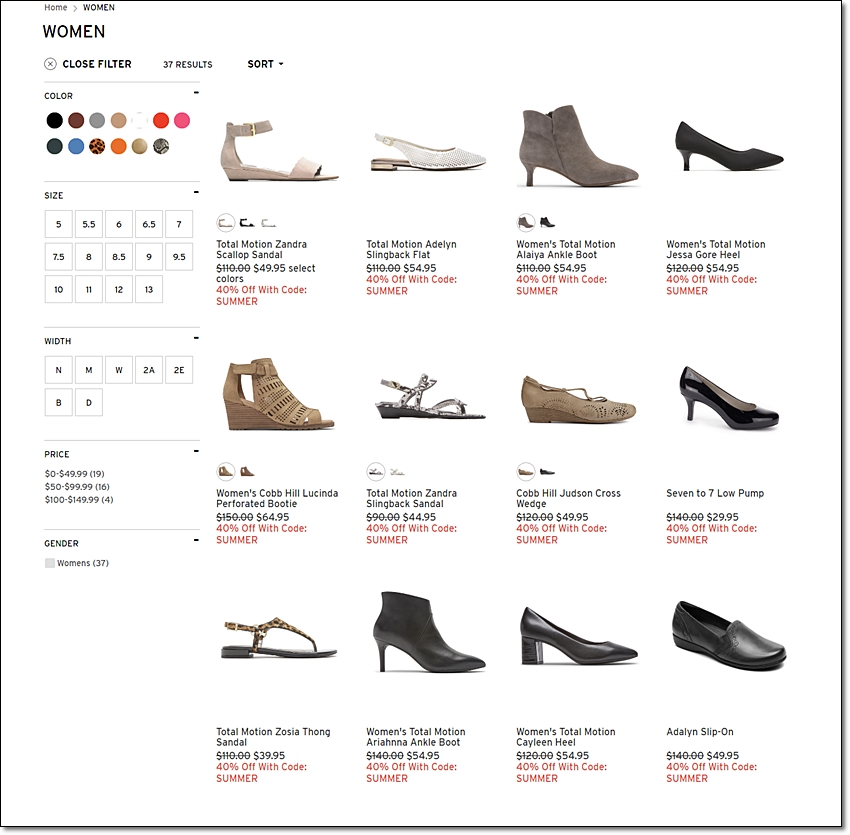This screenshot has width=850, height=835.
Task: Open Zosia Thong Sandal product image
Action: tap(279, 638)
